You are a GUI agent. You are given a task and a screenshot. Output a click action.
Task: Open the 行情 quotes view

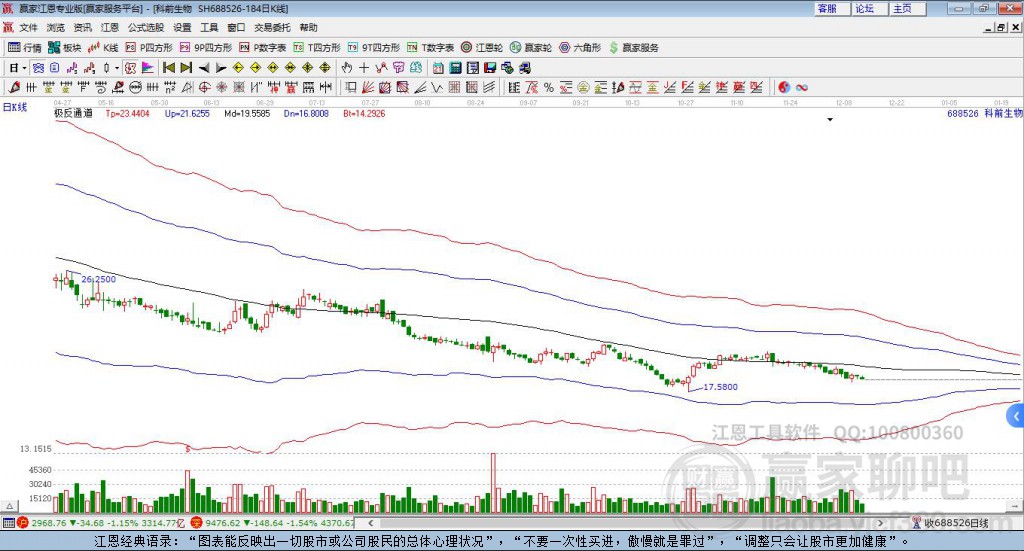24,48
